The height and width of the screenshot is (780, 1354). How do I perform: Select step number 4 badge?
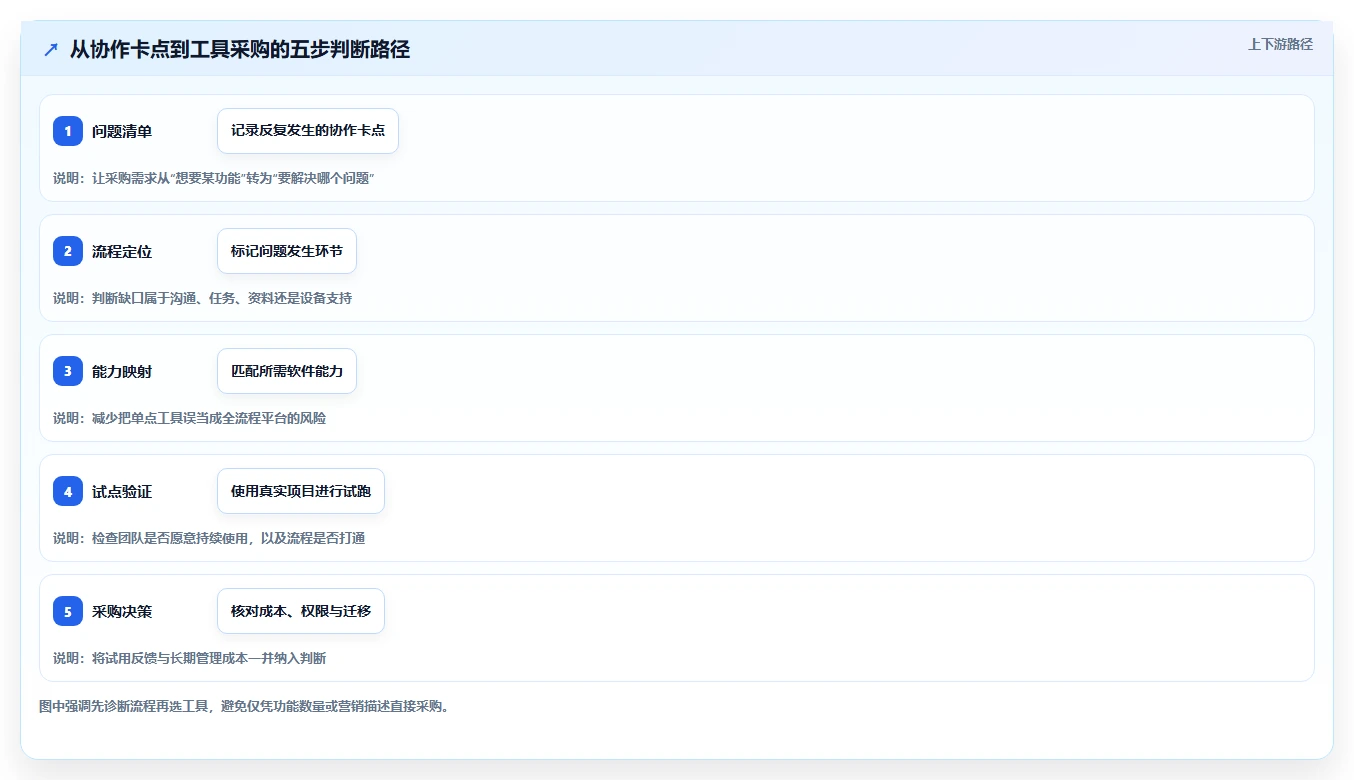(x=68, y=491)
